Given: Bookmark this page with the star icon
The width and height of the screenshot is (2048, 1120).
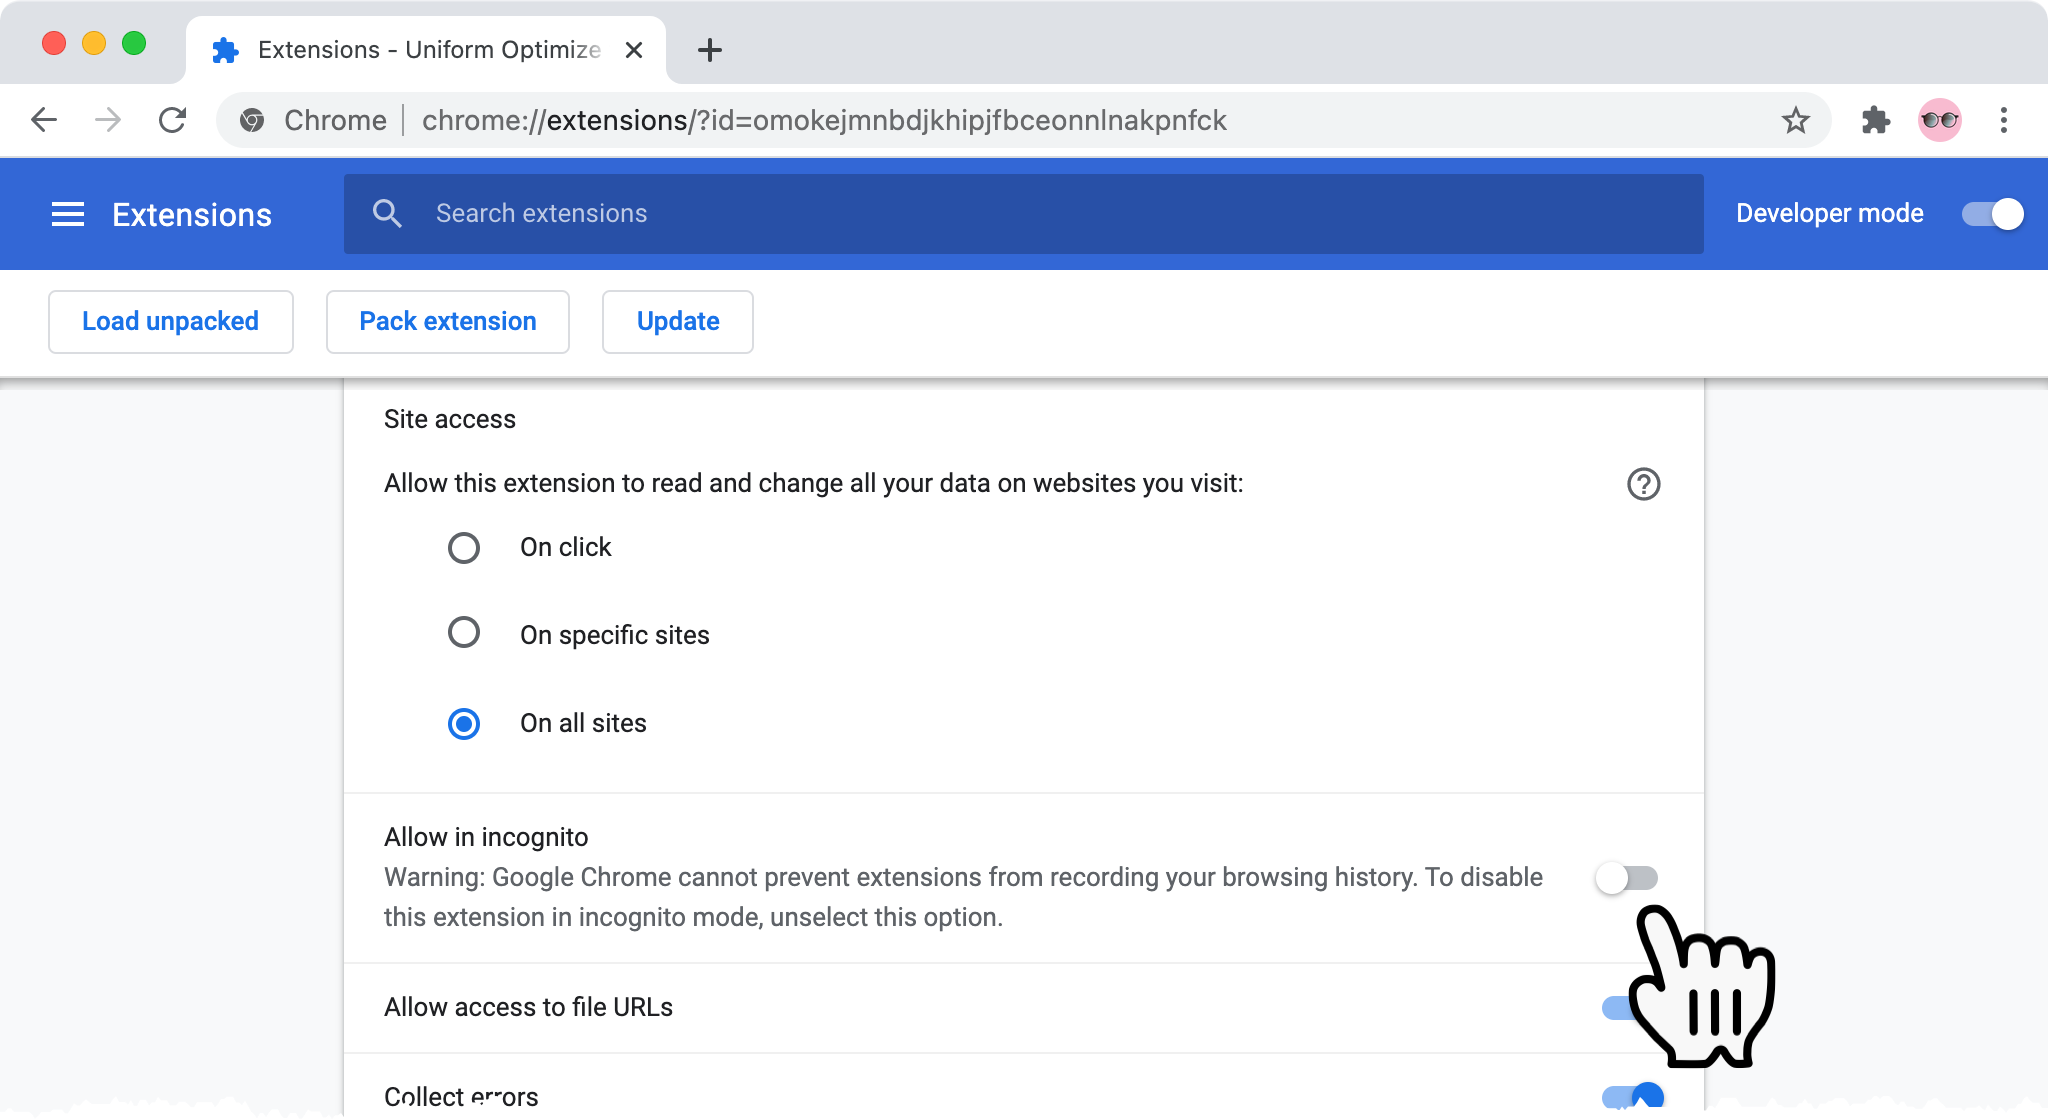Looking at the screenshot, I should [x=1795, y=120].
